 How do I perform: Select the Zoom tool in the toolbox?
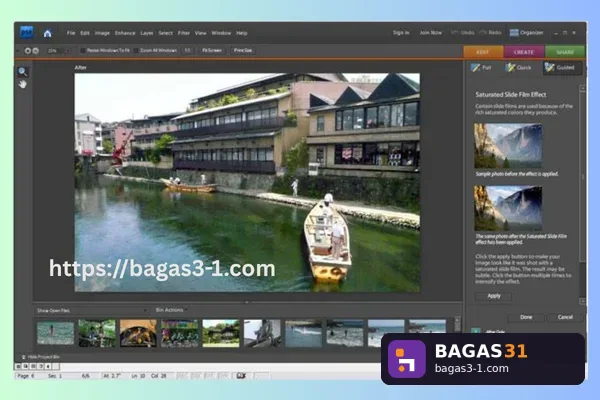point(23,72)
